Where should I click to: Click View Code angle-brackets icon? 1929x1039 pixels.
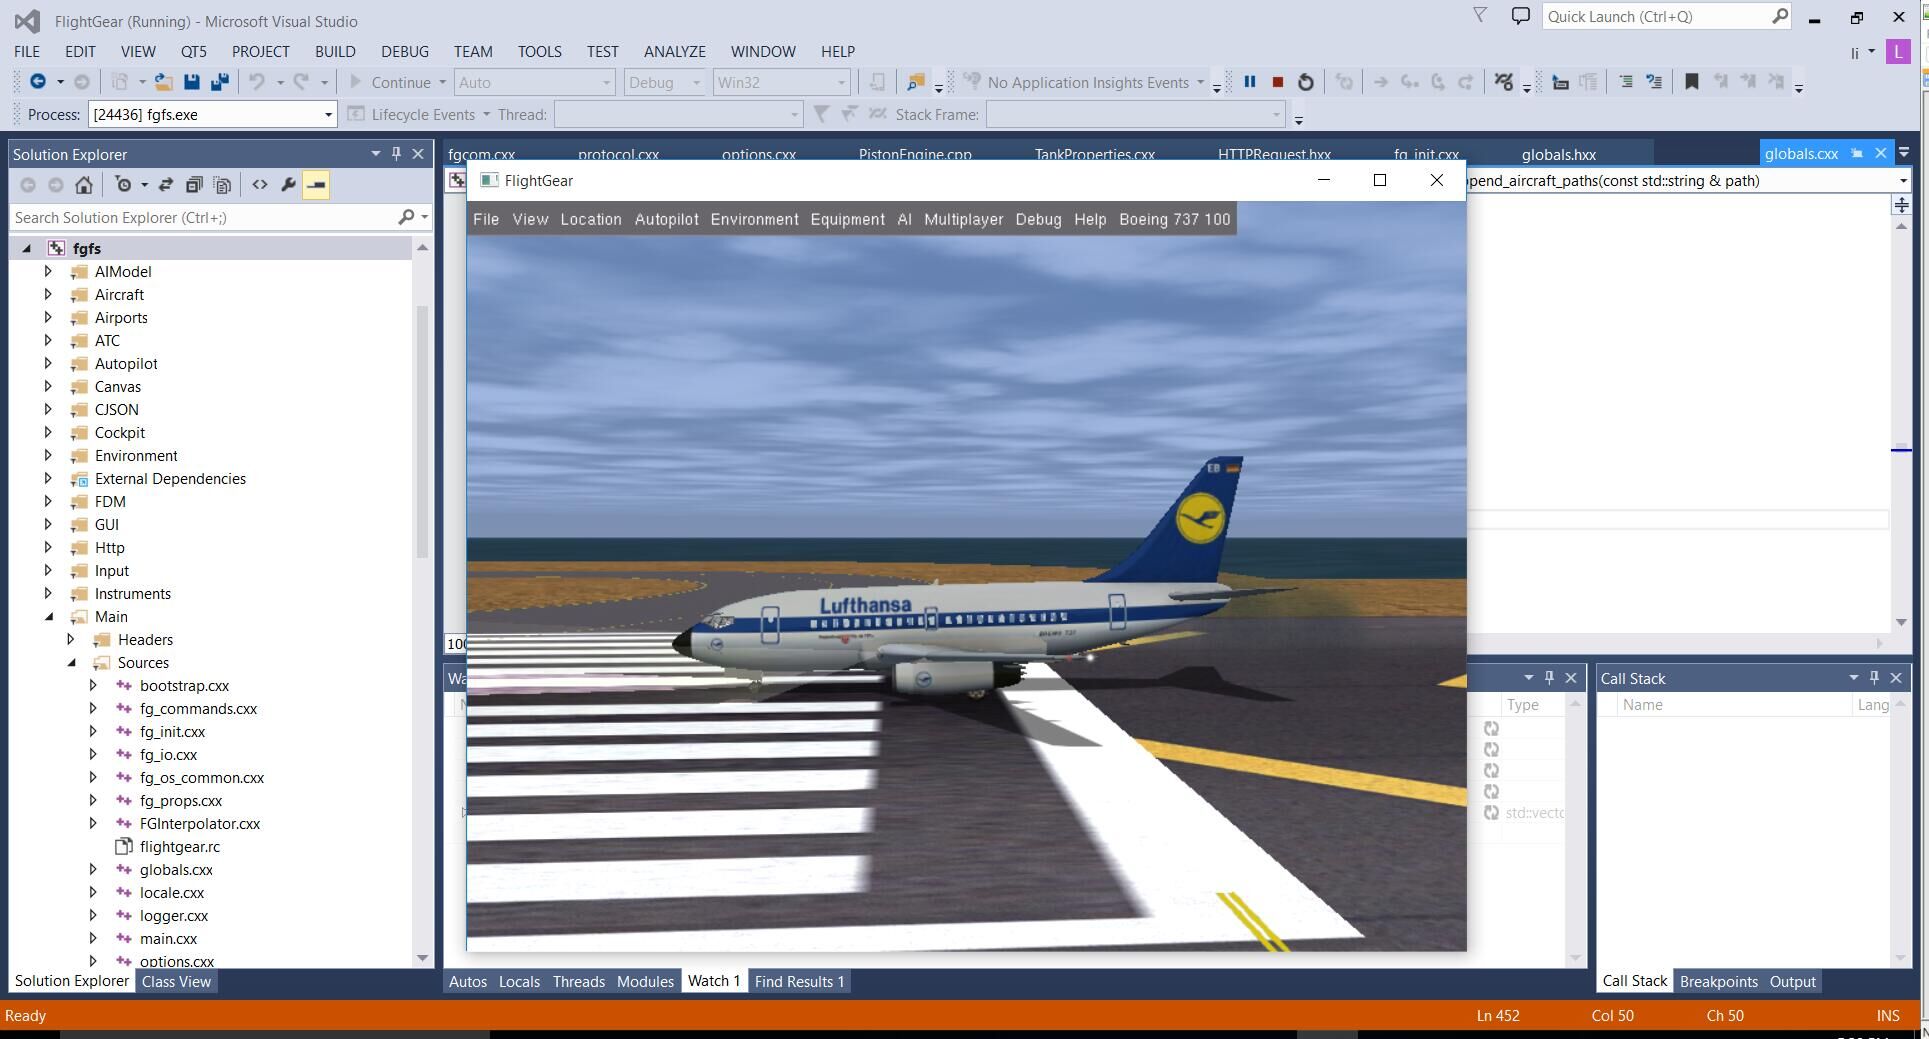(260, 185)
